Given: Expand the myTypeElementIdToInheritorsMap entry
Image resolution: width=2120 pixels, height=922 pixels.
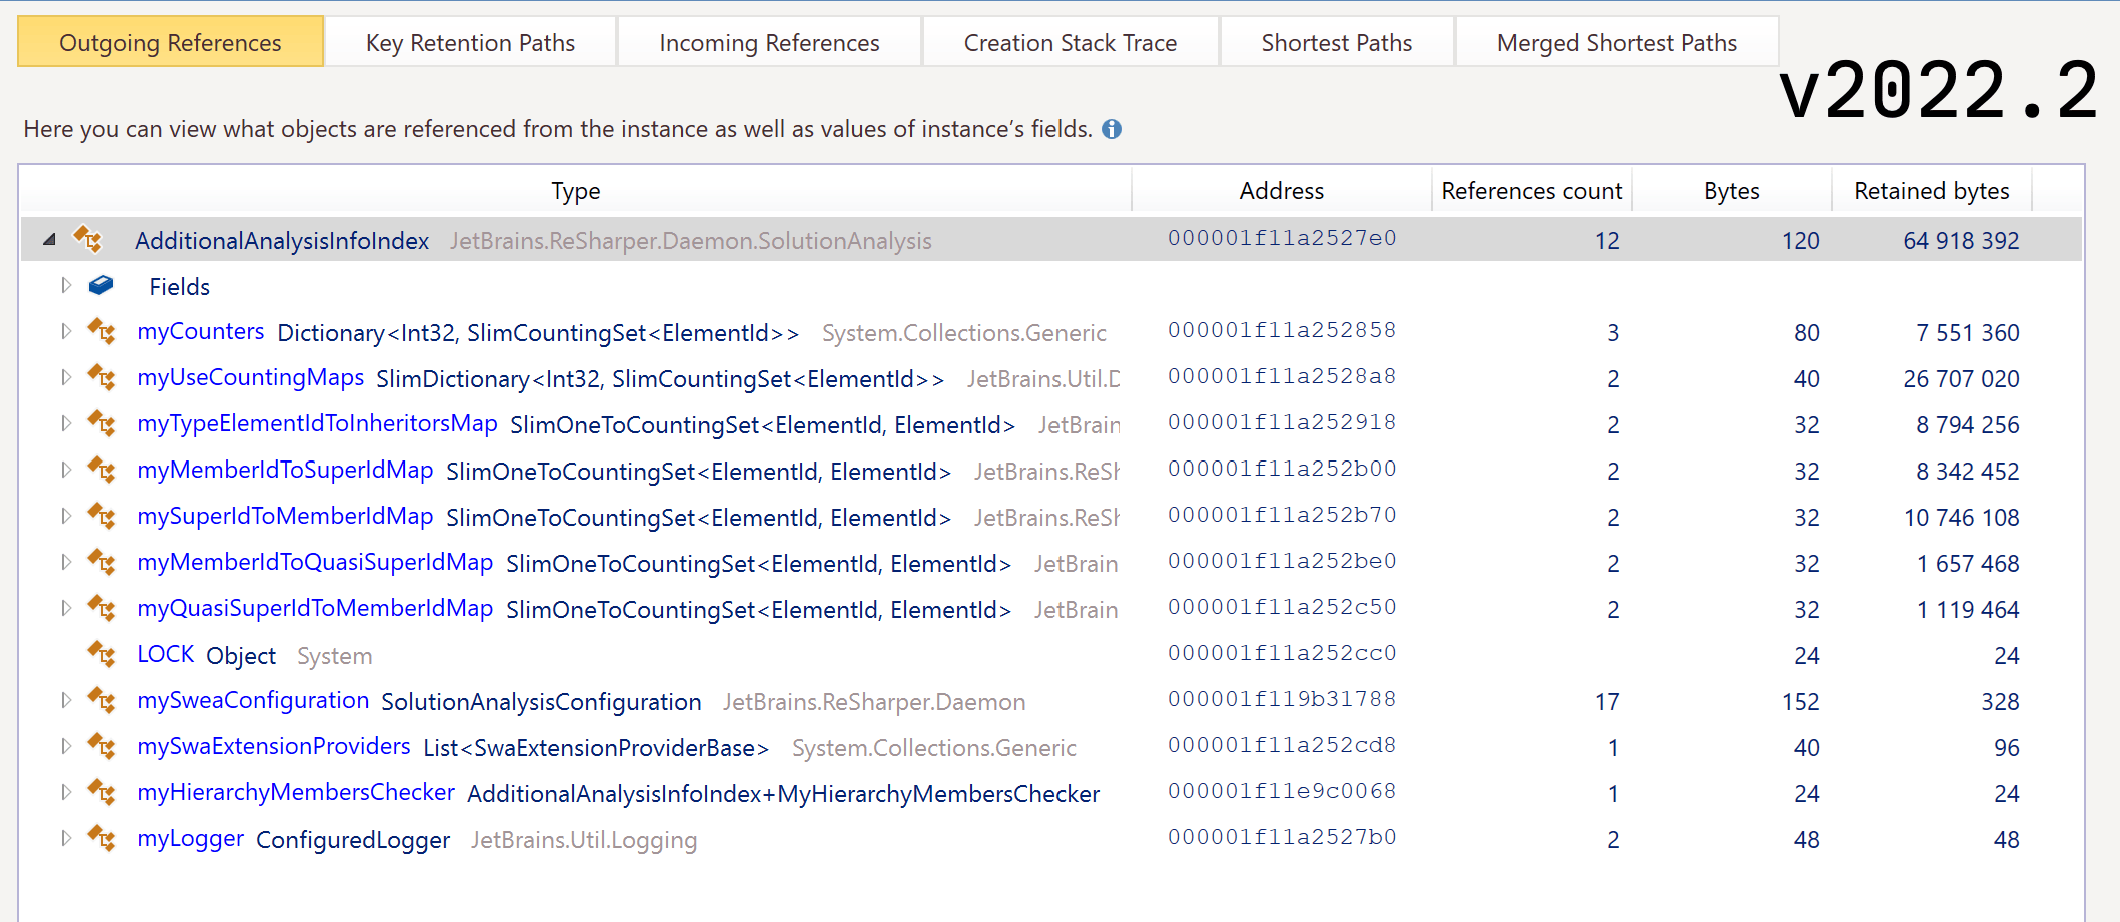Looking at the screenshot, I should [66, 423].
